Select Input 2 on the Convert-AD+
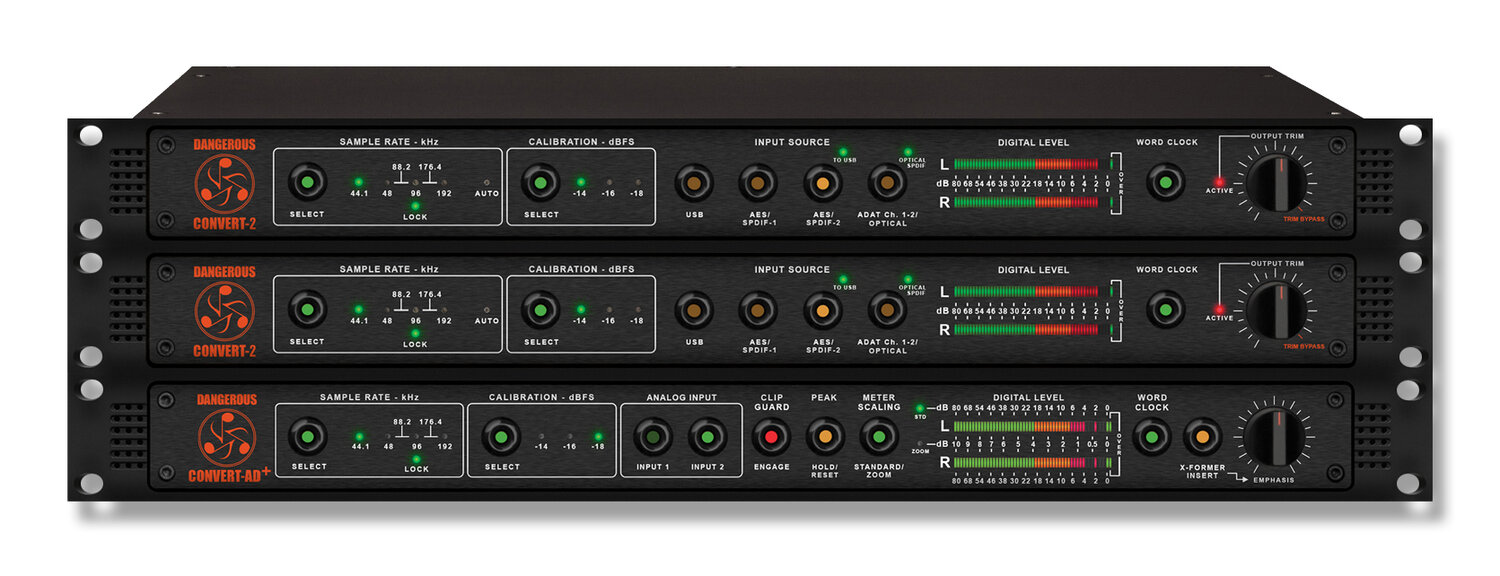Screen dimensions: 1500x576 pyautogui.click(x=707, y=437)
